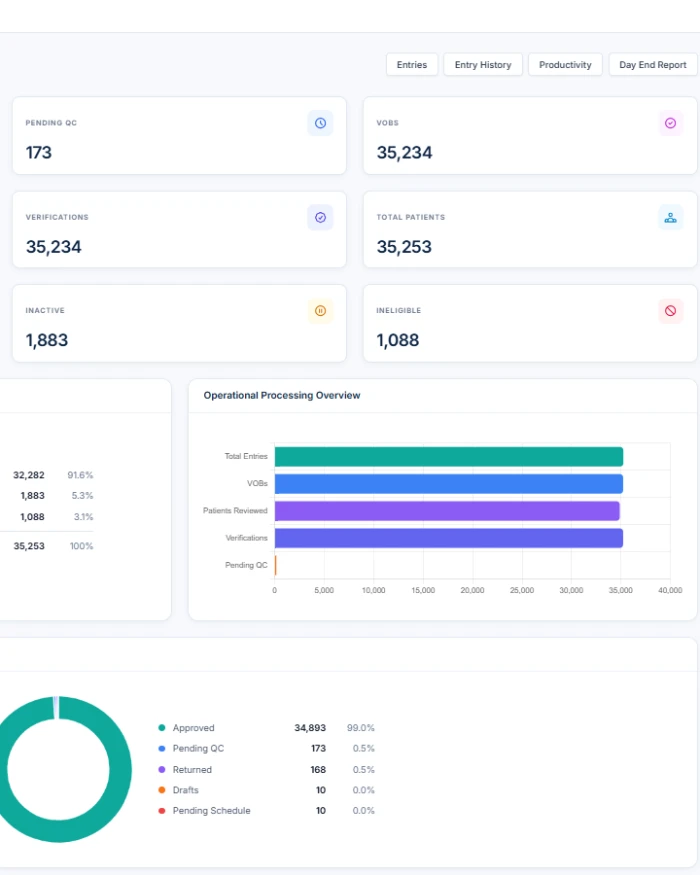
Task: Click the Verifications badge check icon
Action: pos(320,217)
